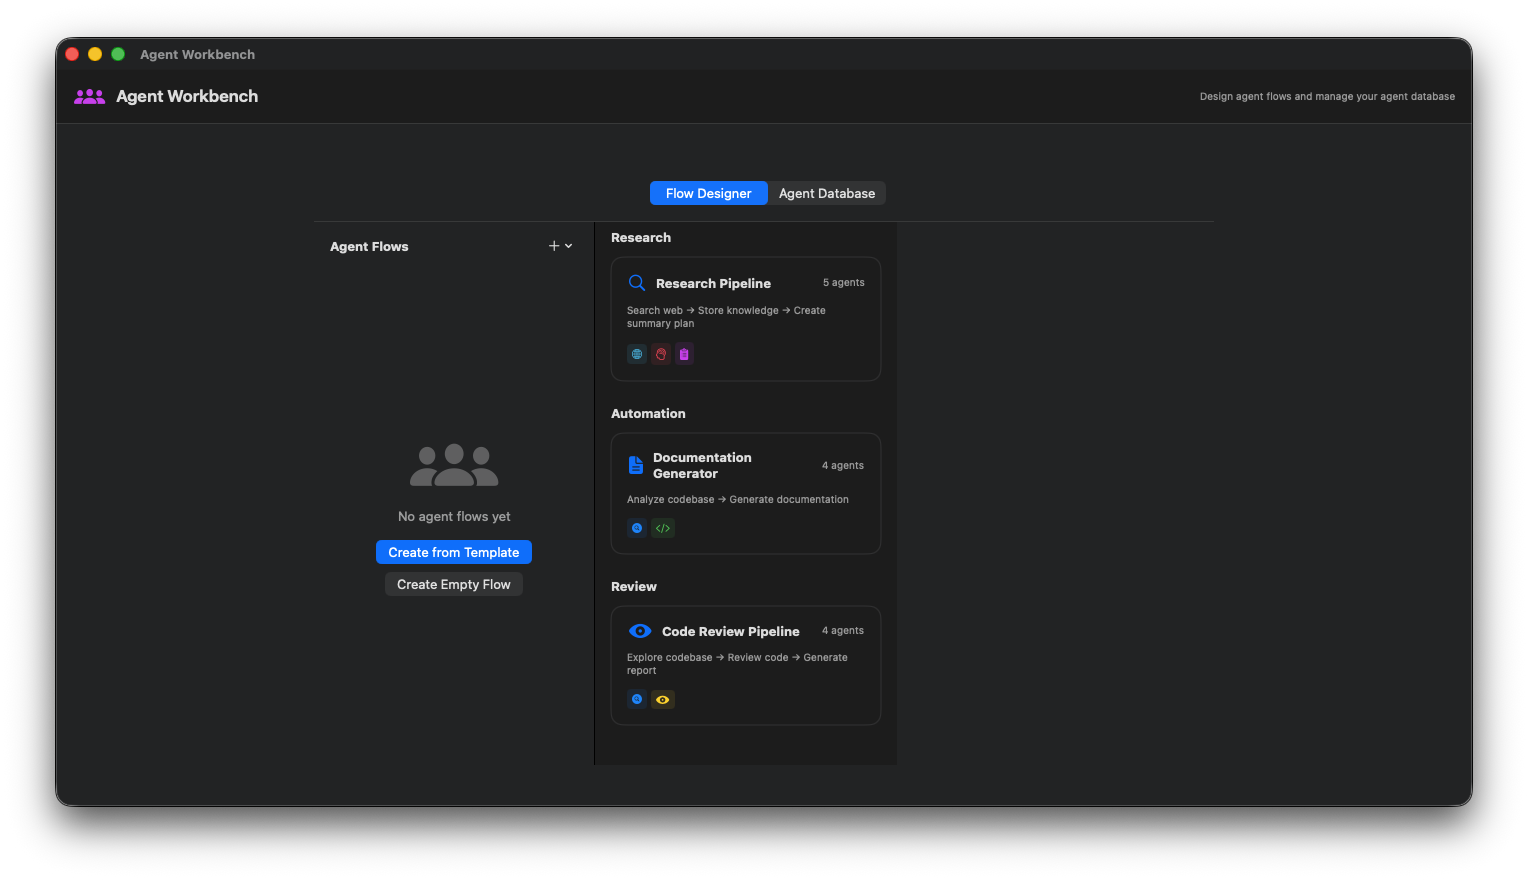Click the yellow eye reviewer agent icon
Screen dimensions: 1528x880
(663, 700)
